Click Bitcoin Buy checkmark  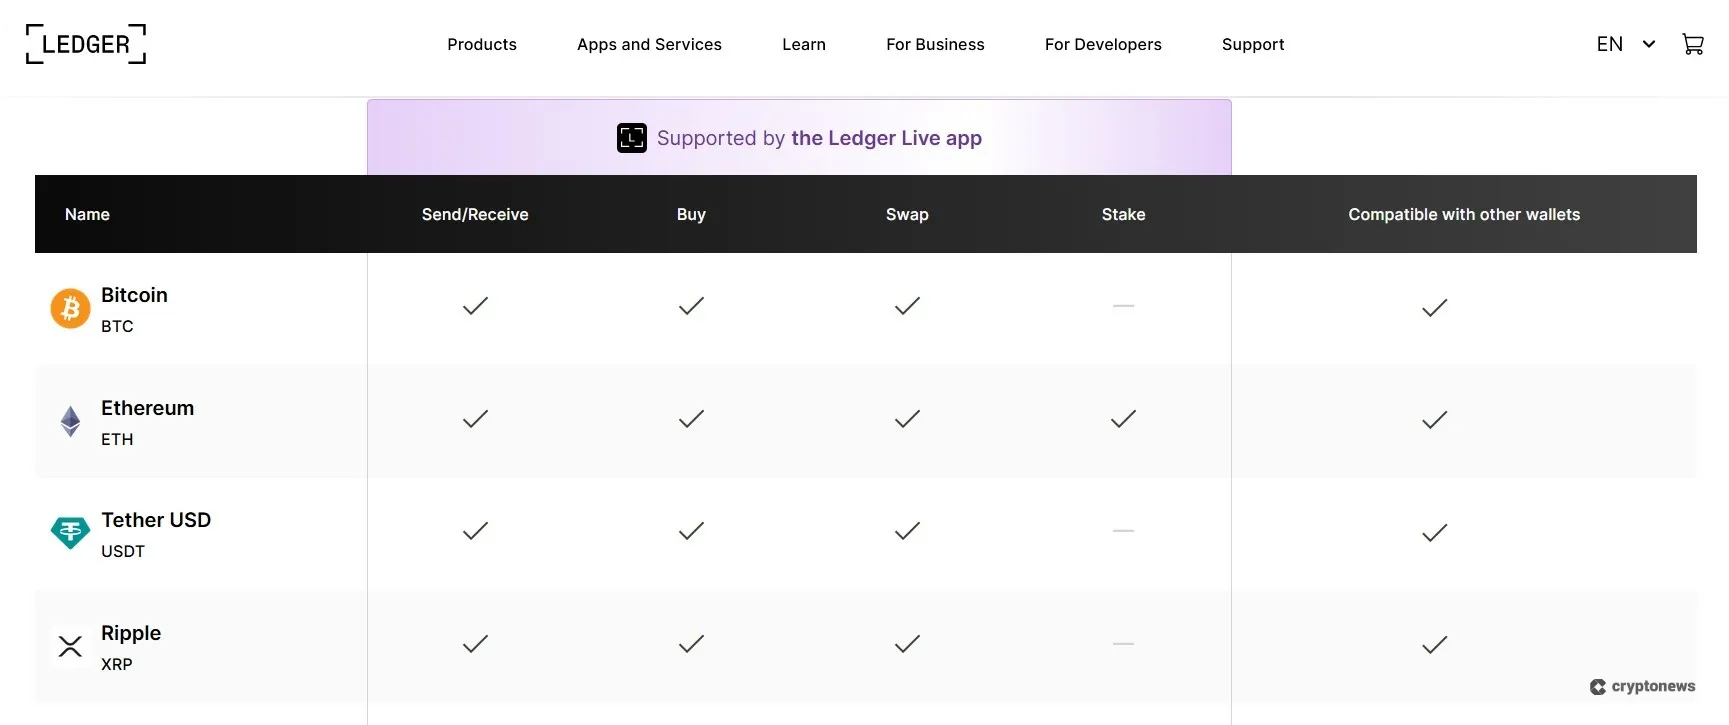tap(691, 306)
